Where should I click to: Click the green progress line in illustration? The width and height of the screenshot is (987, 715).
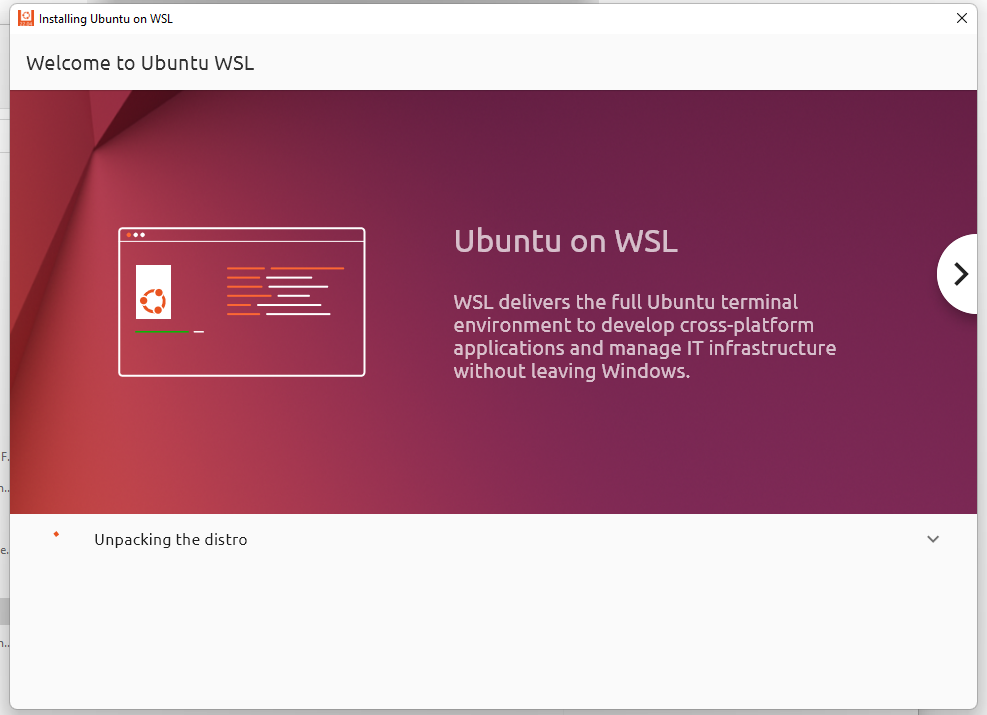pyautogui.click(x=161, y=332)
